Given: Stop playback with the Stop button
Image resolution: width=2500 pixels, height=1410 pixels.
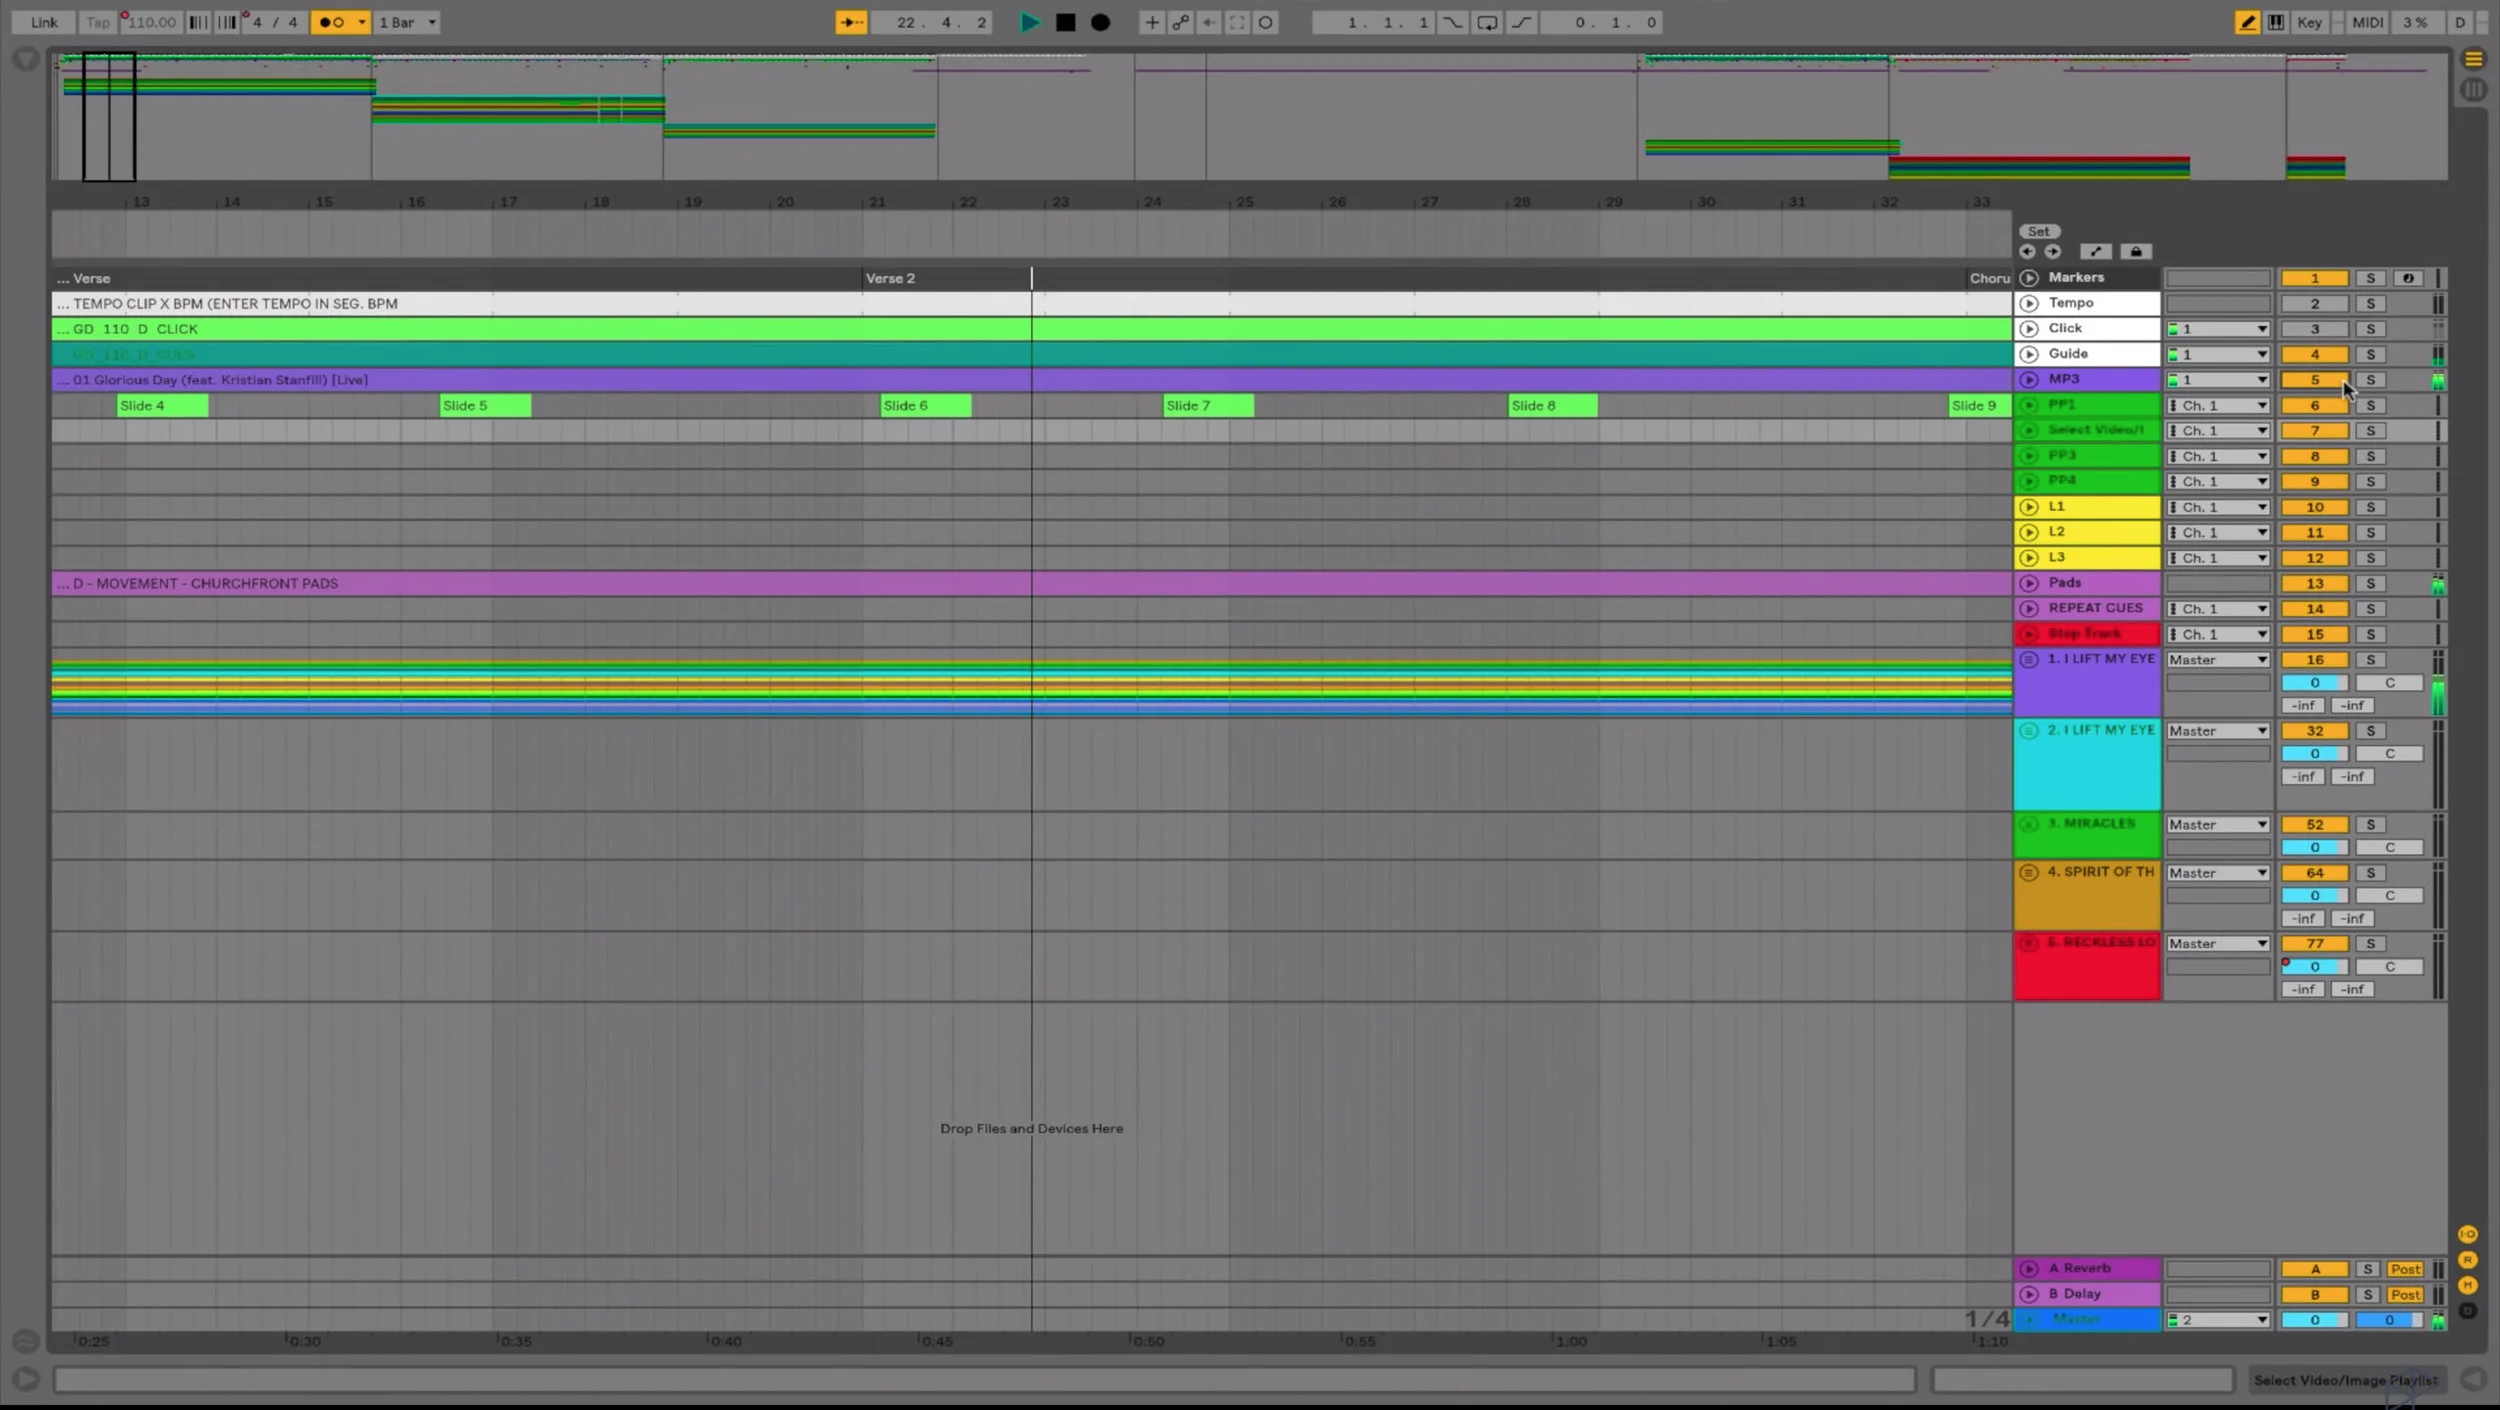Looking at the screenshot, I should click(x=1066, y=22).
